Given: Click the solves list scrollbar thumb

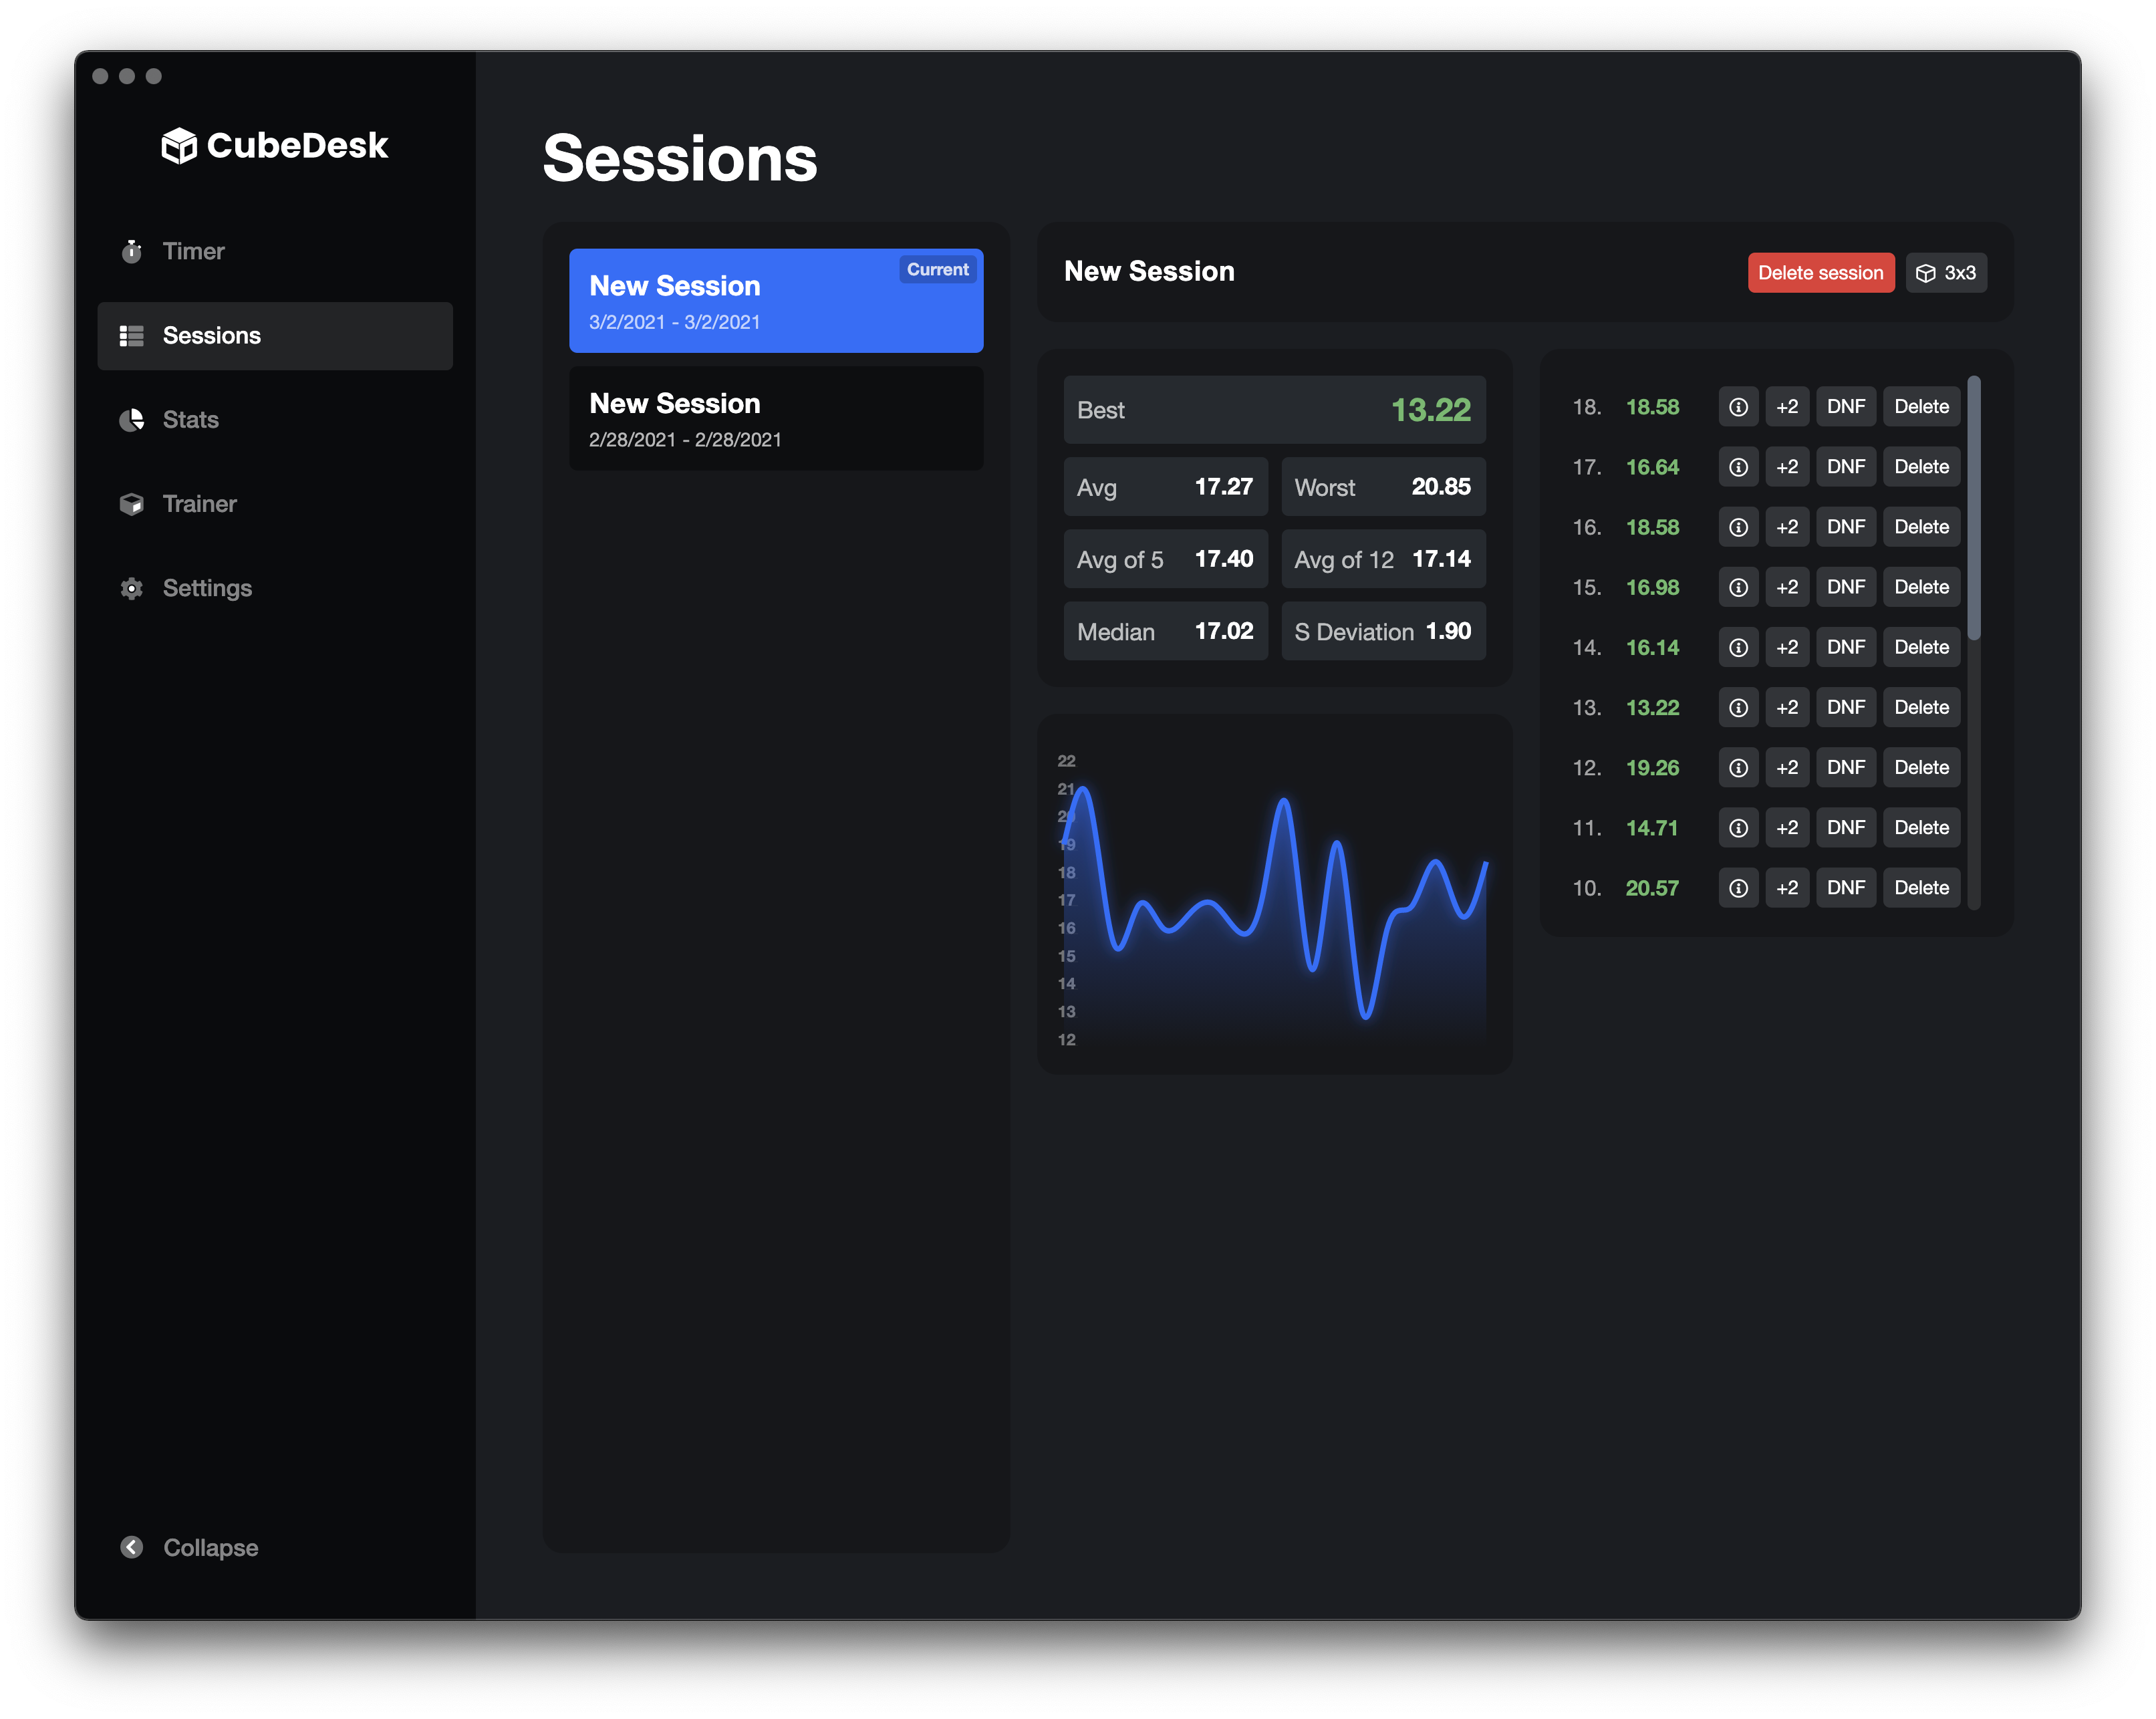Looking at the screenshot, I should [1973, 508].
